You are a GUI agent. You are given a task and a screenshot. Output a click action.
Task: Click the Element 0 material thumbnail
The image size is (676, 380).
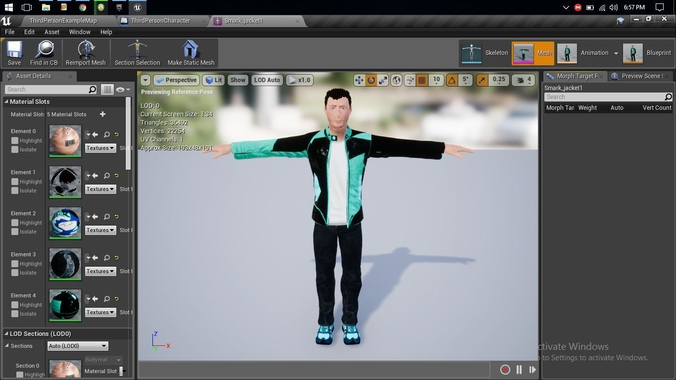coord(65,141)
